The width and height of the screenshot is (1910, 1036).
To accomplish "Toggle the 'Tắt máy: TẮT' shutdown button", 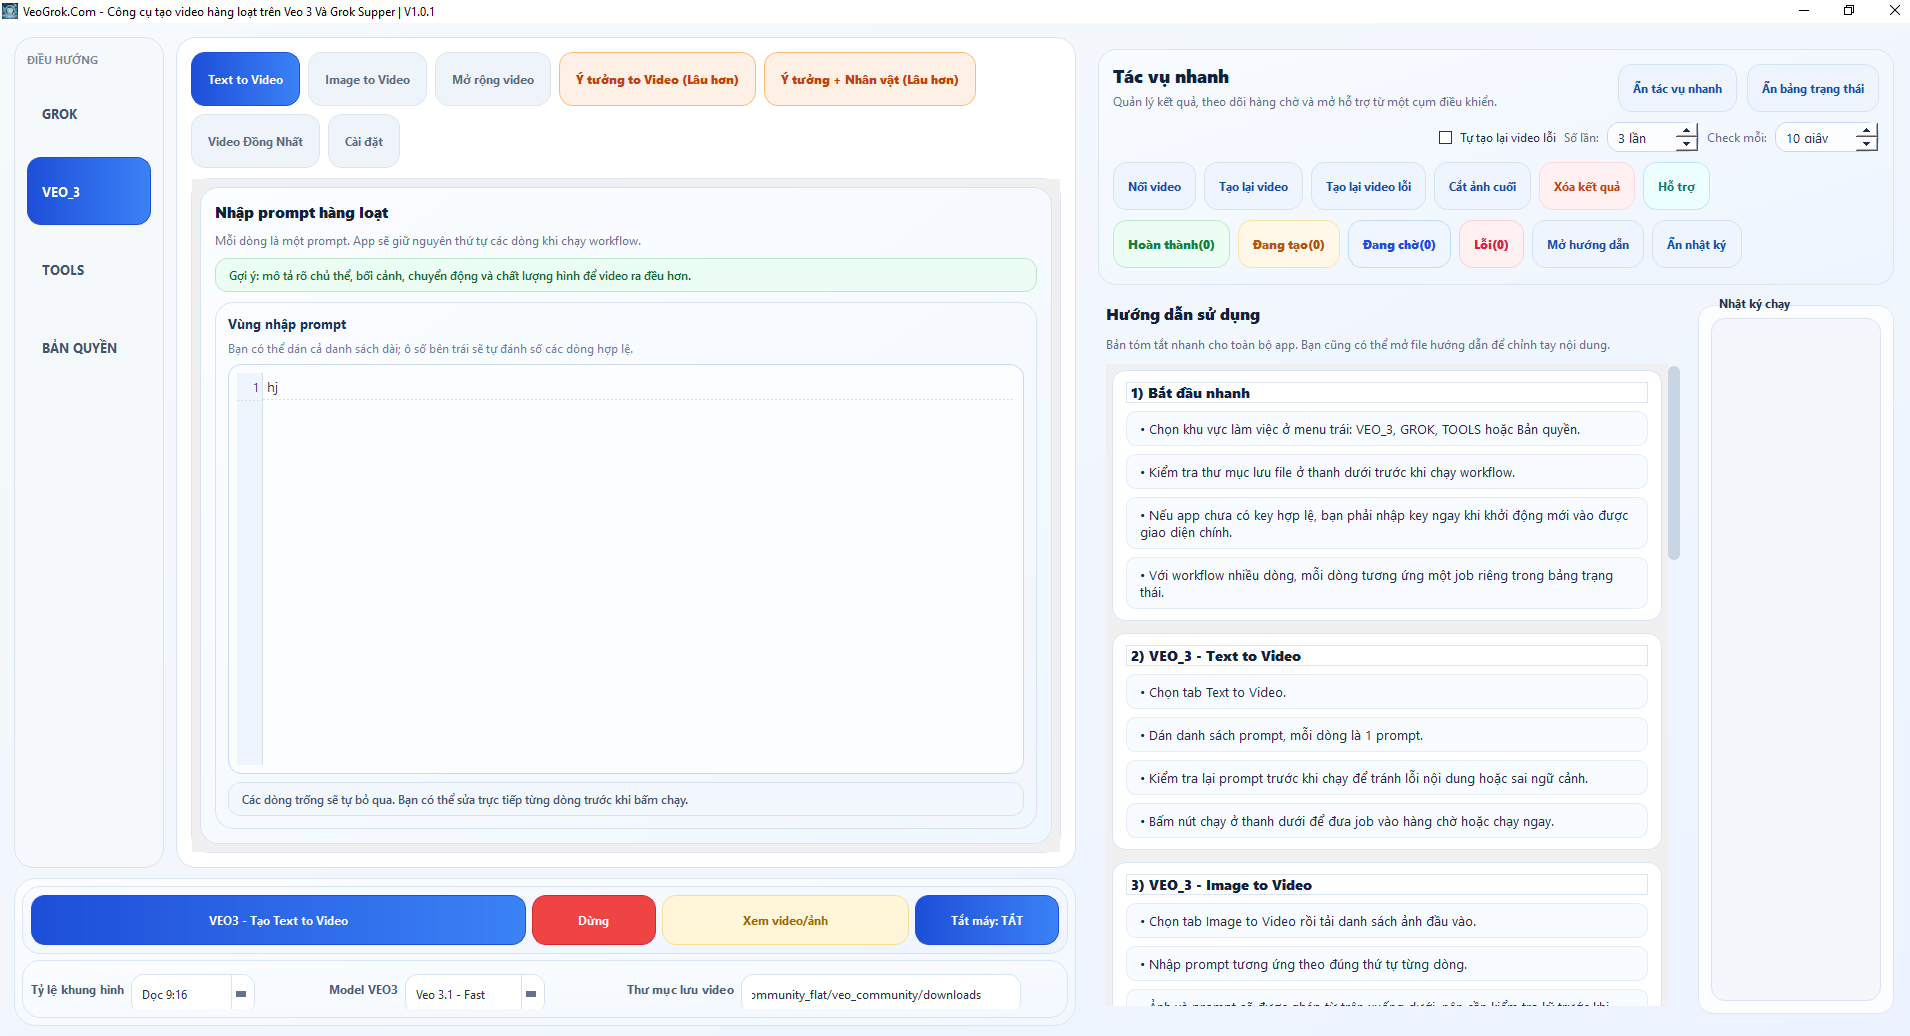I will (986, 920).
